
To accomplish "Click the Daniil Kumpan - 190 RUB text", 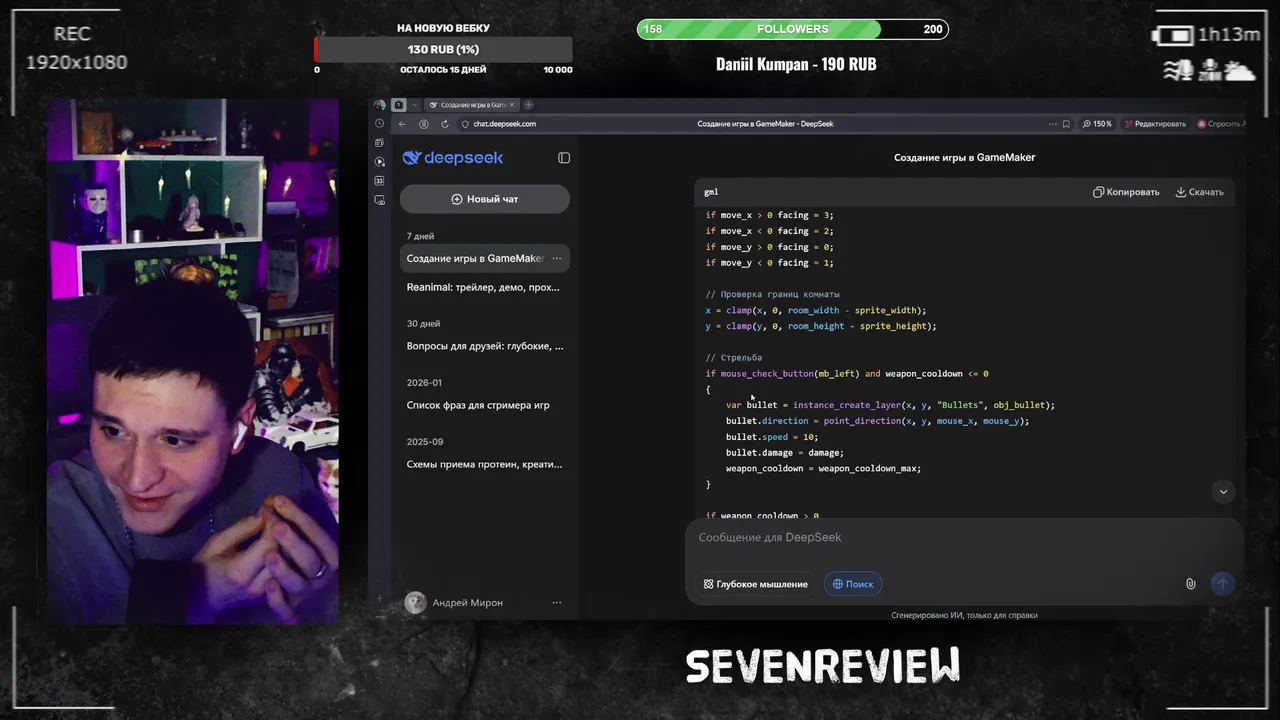I will pyautogui.click(x=796, y=64).
